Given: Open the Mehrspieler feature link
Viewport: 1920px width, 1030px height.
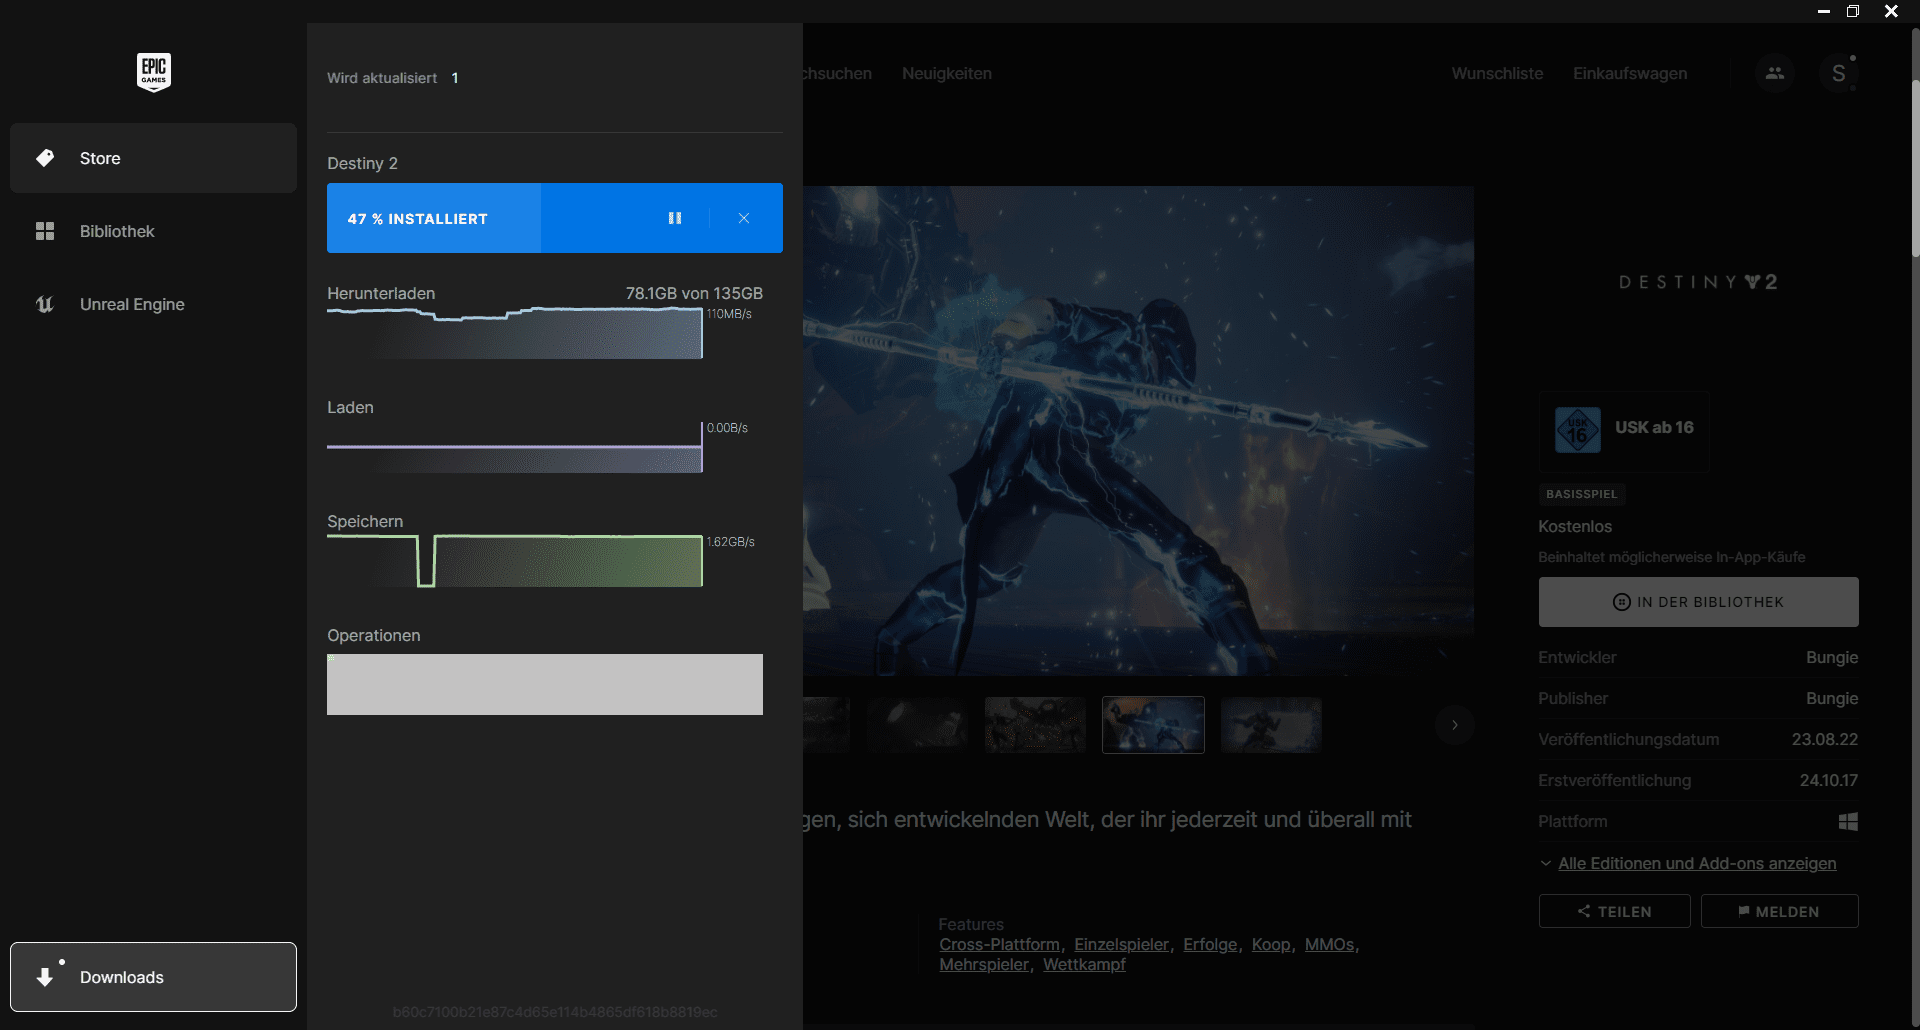Looking at the screenshot, I should tap(984, 965).
